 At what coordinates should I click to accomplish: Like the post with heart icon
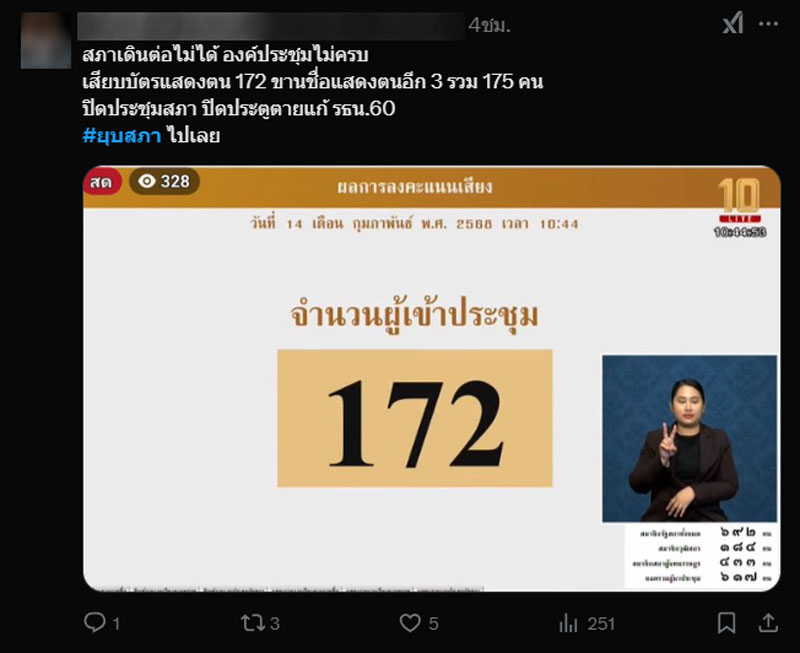coord(410,623)
